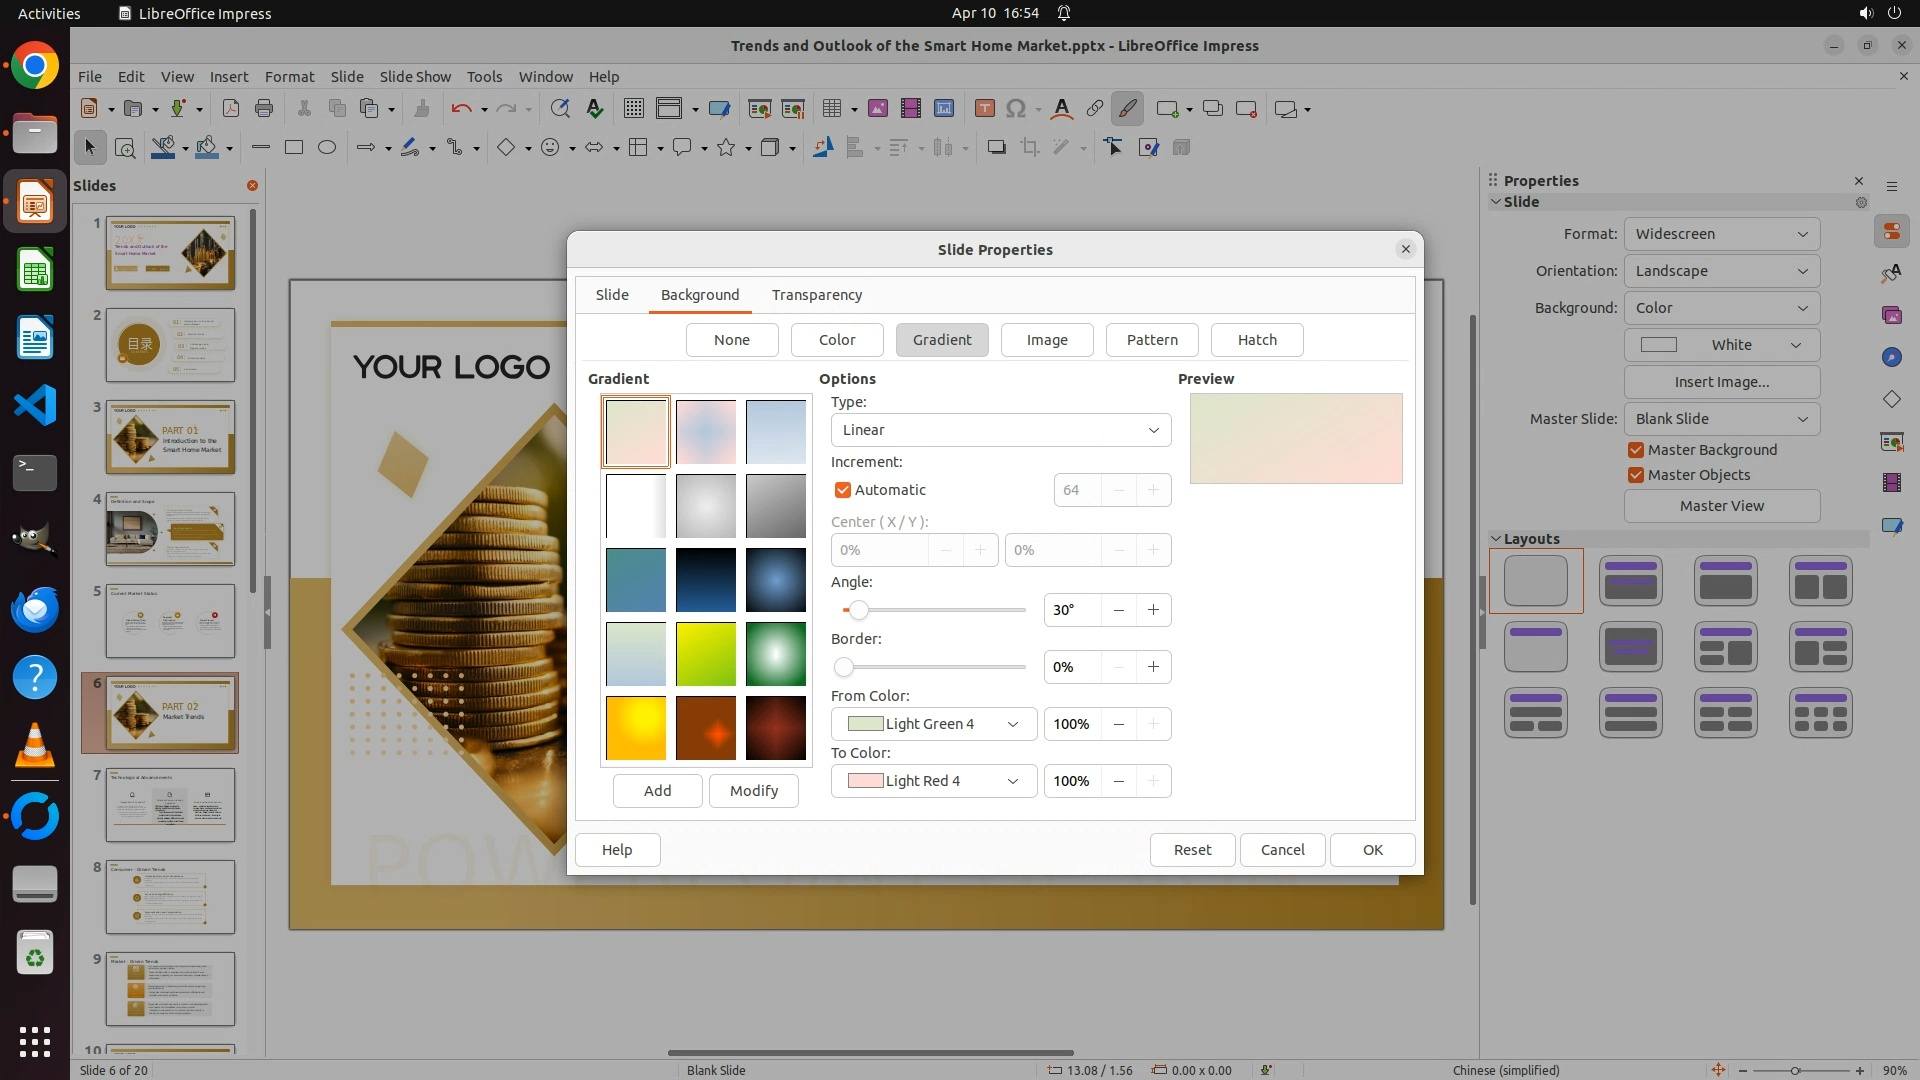
Task: Open the gradient Type dropdown
Action: [1000, 430]
